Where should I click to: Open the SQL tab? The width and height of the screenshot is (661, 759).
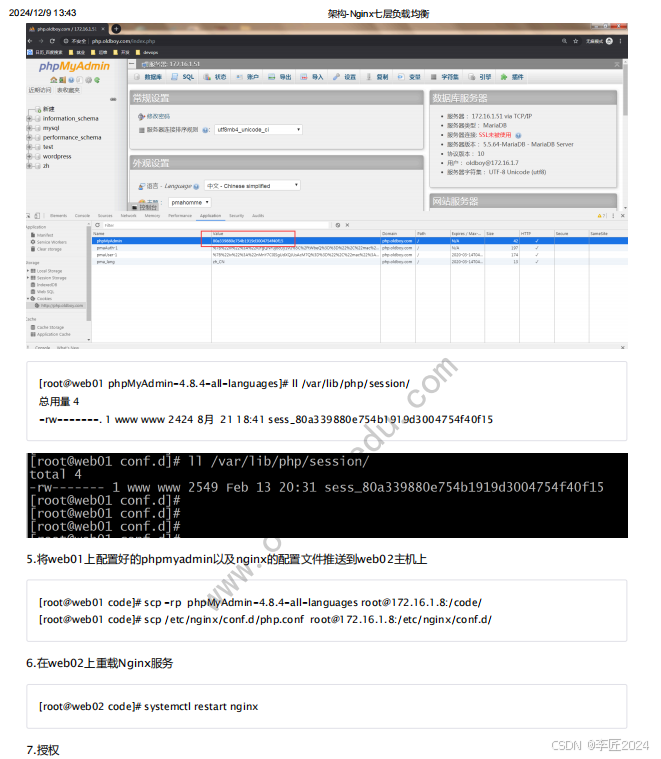coord(182,77)
